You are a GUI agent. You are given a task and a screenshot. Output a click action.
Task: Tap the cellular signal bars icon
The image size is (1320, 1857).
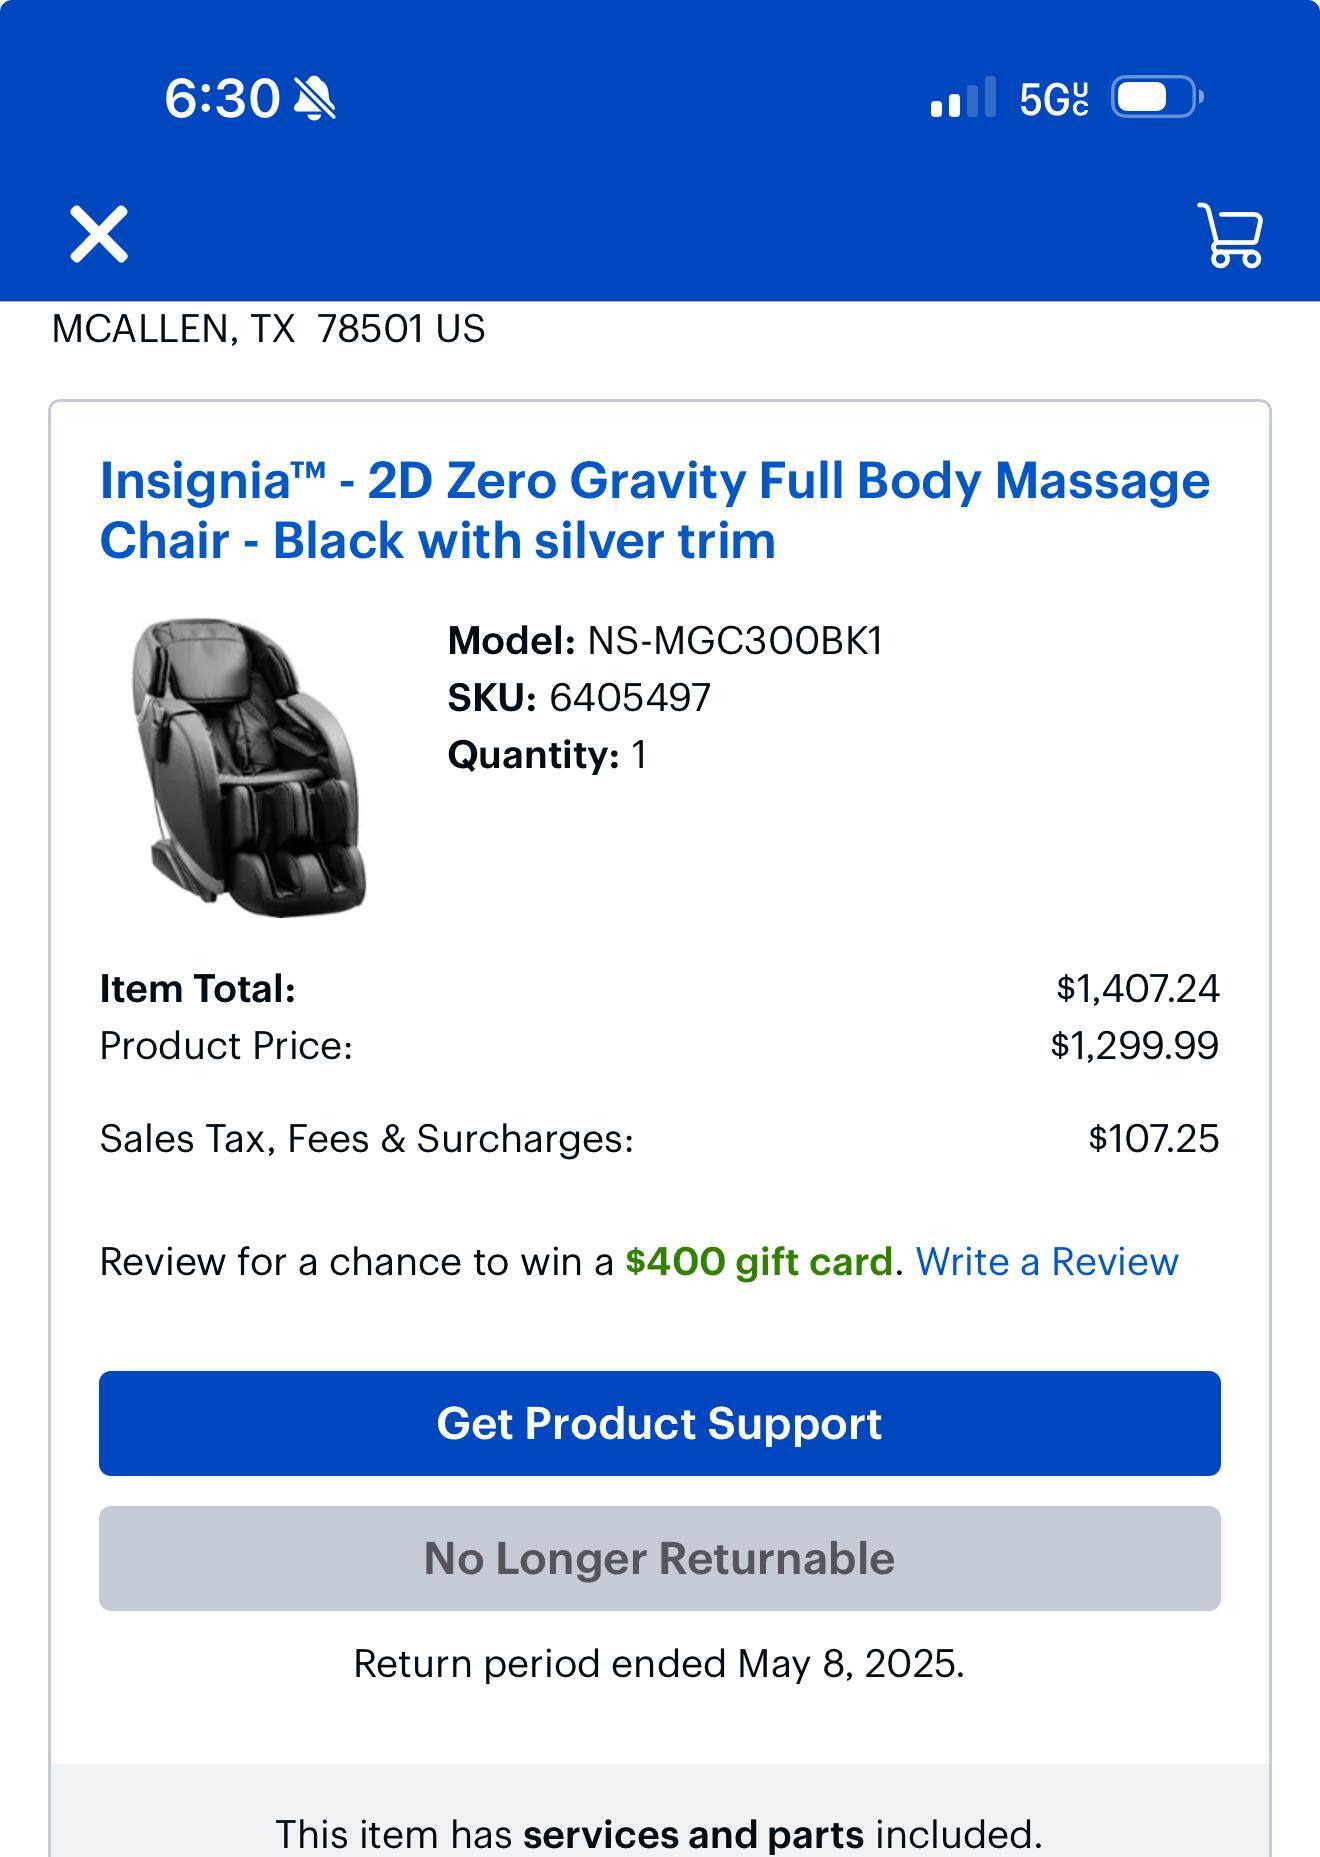[962, 98]
